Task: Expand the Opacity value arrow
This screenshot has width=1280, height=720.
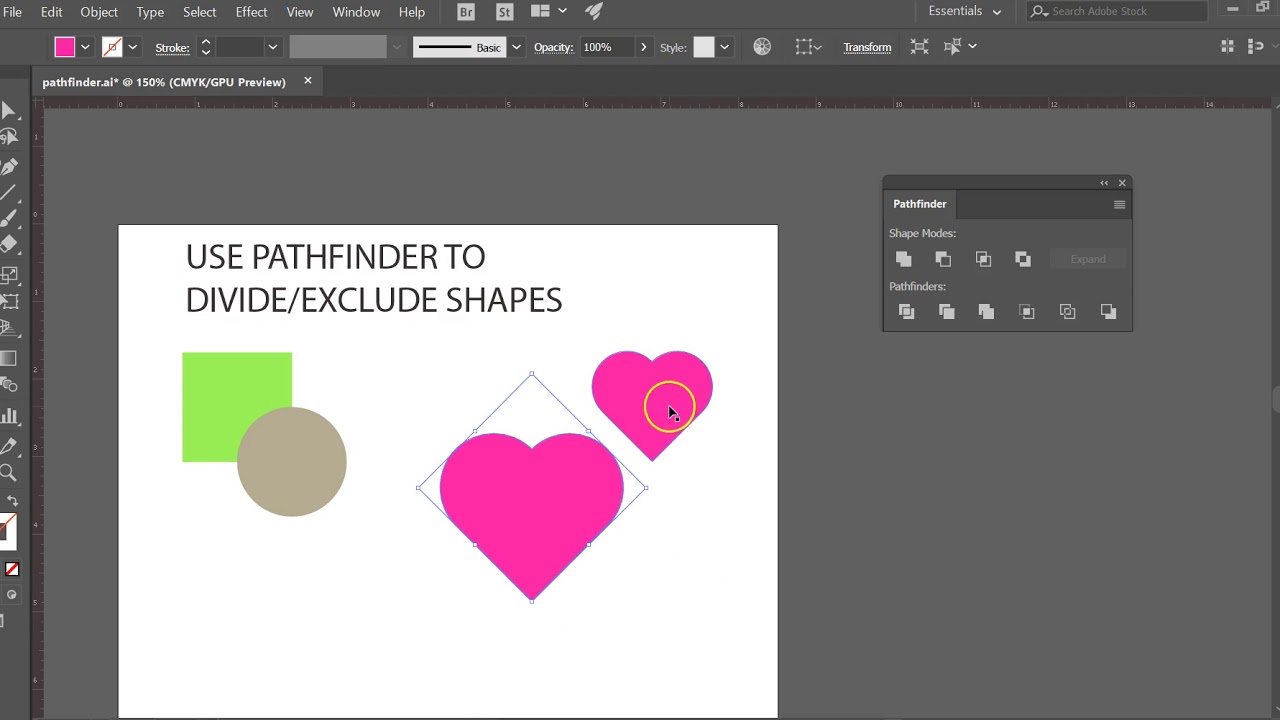Action: 643,47
